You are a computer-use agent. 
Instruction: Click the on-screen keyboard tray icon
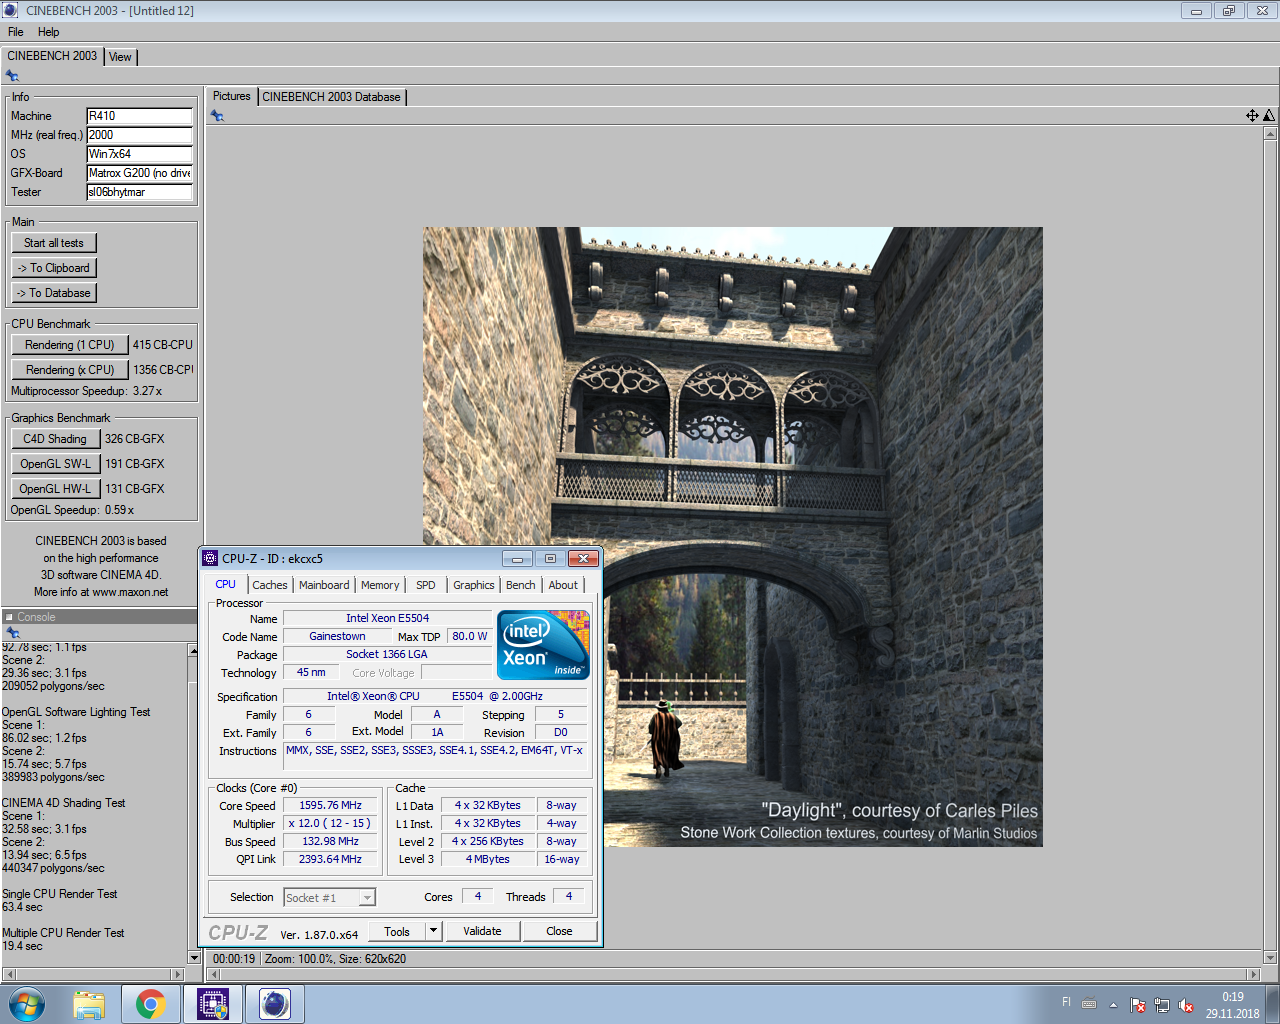[x=1089, y=1004]
